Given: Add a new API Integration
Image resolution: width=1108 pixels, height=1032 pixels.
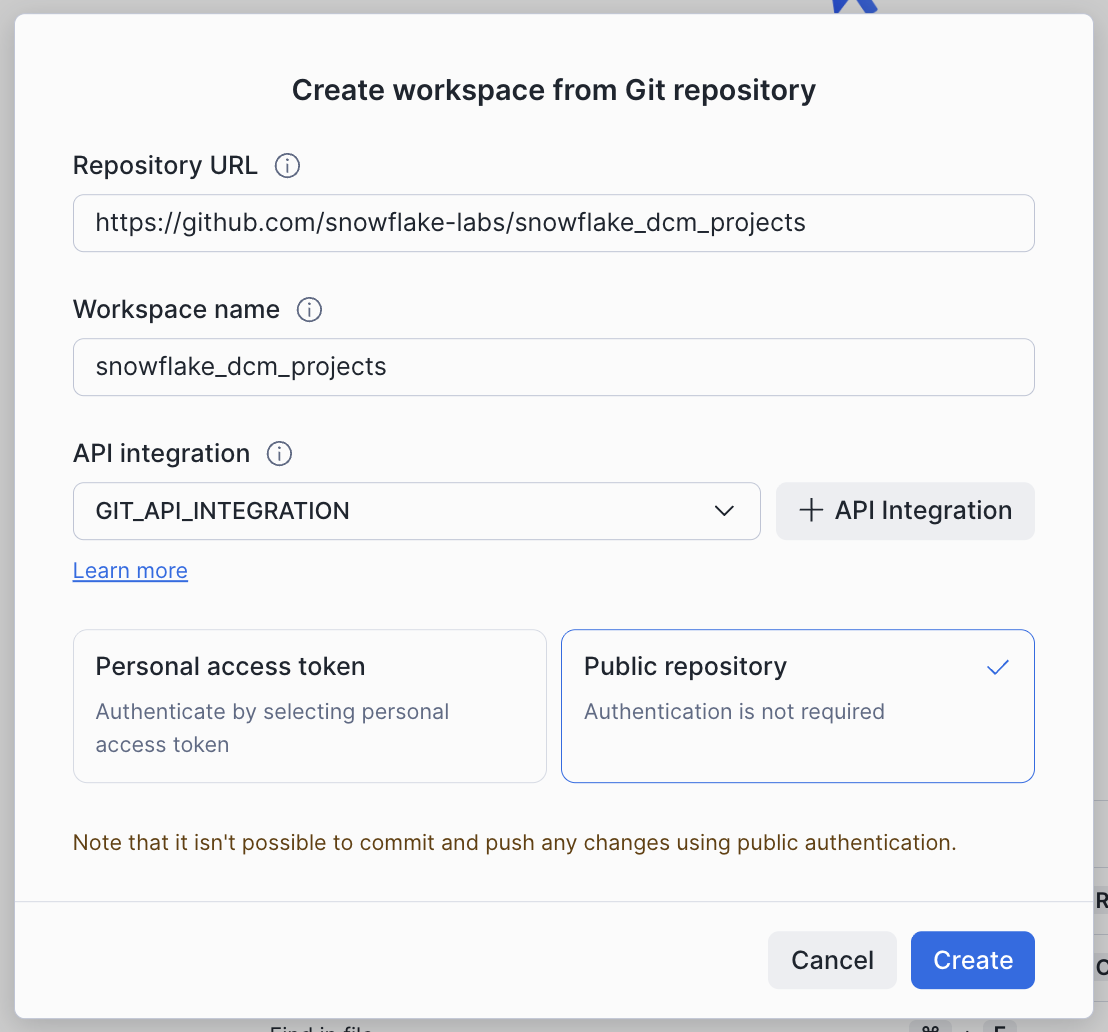Looking at the screenshot, I should (x=904, y=511).
